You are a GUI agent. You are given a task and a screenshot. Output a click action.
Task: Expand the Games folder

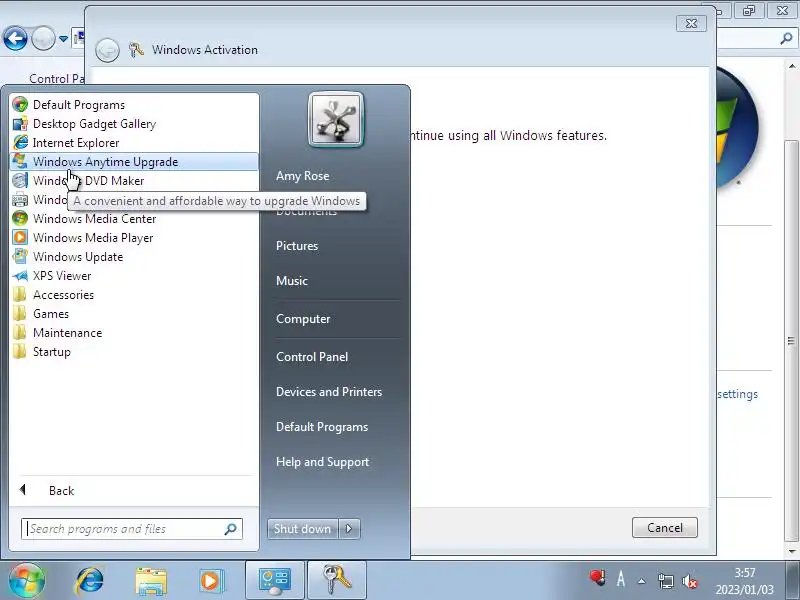[x=134, y=314]
